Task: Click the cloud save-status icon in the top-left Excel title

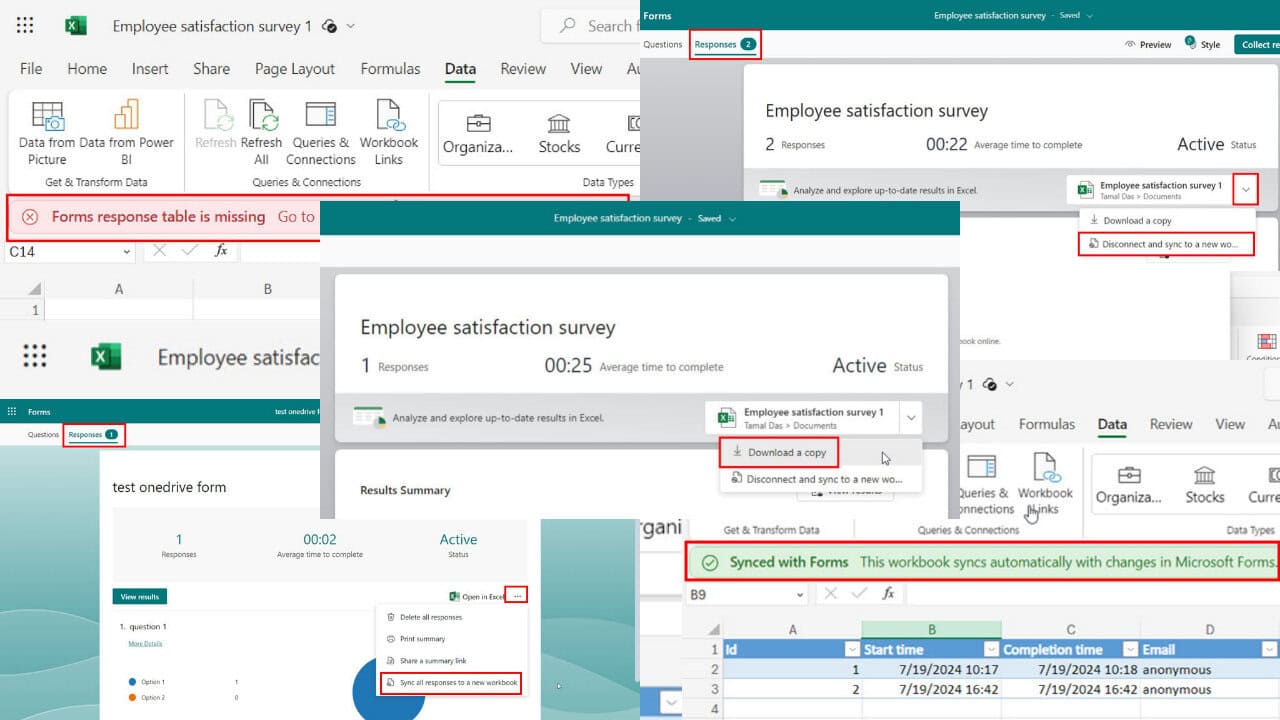Action: point(330,27)
